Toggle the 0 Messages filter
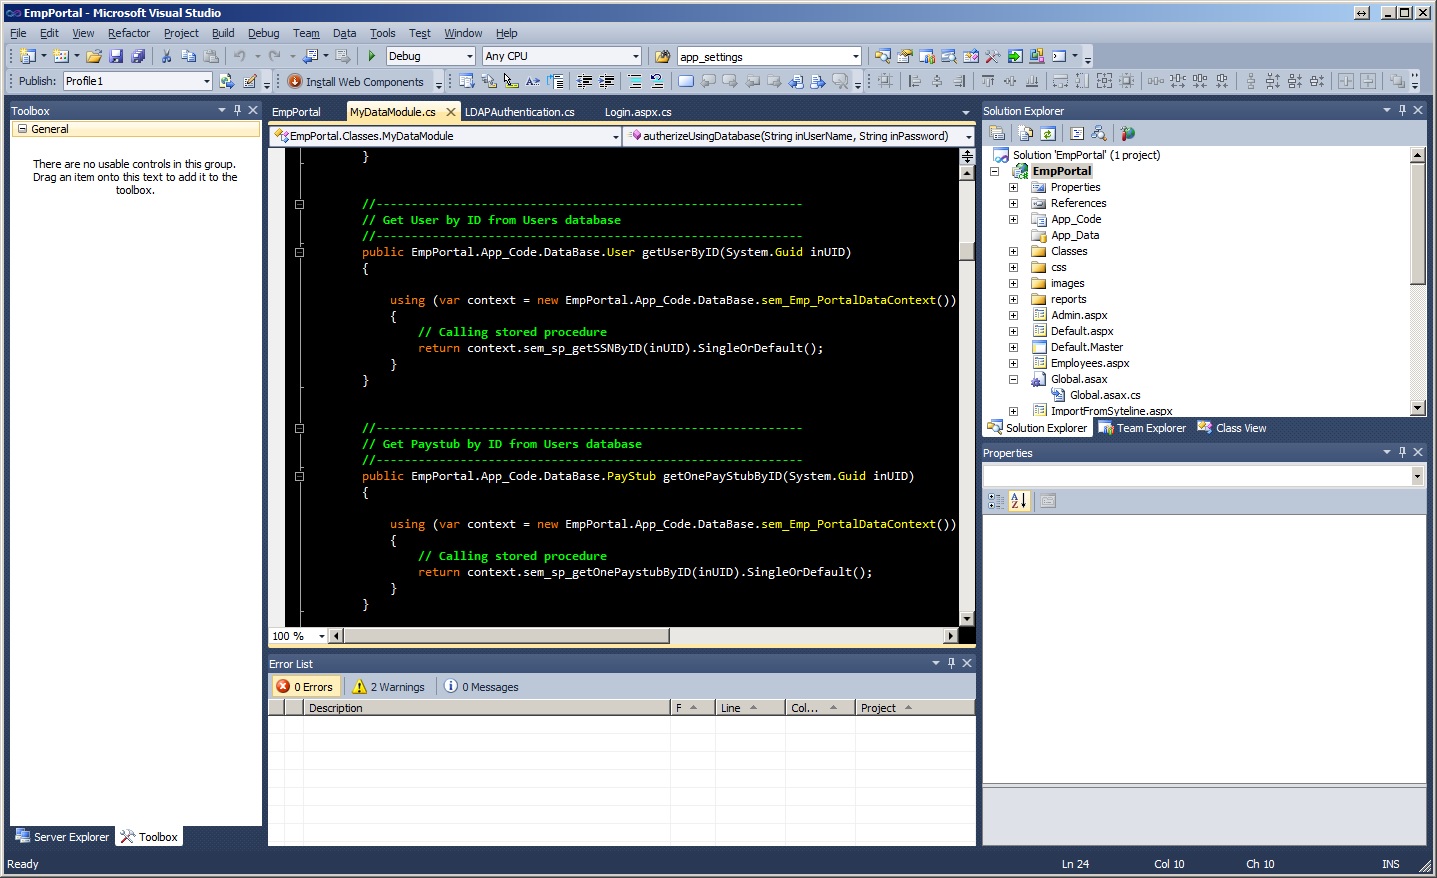The image size is (1437, 878). (481, 687)
